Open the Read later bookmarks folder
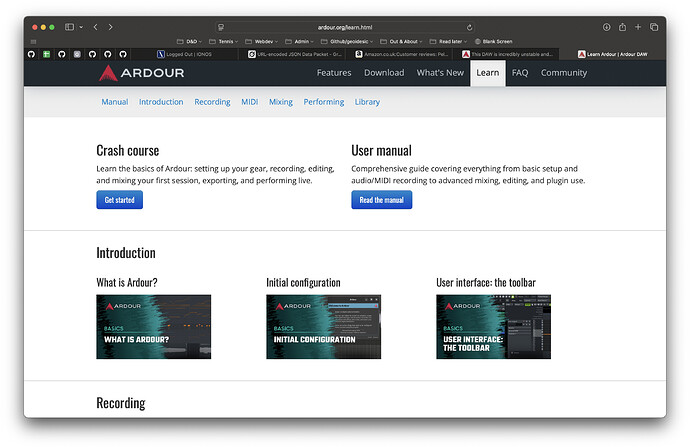The image size is (690, 448). click(x=452, y=41)
